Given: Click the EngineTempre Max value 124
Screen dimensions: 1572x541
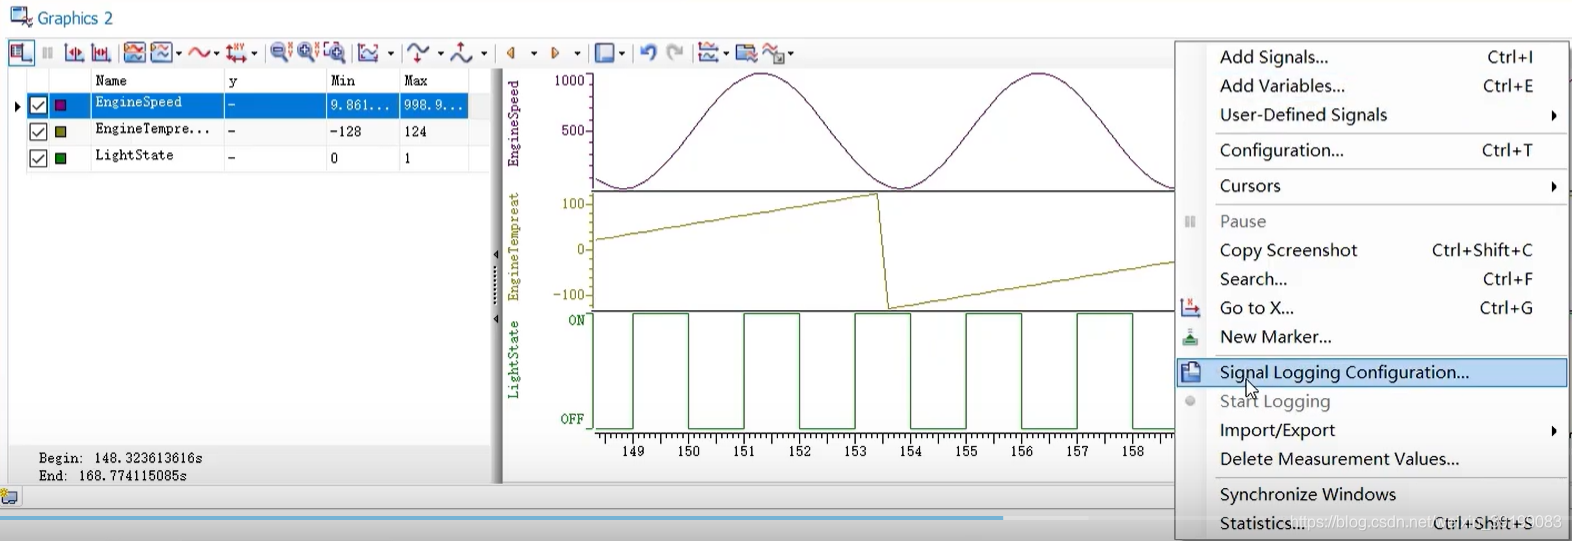Looking at the screenshot, I should point(415,131).
